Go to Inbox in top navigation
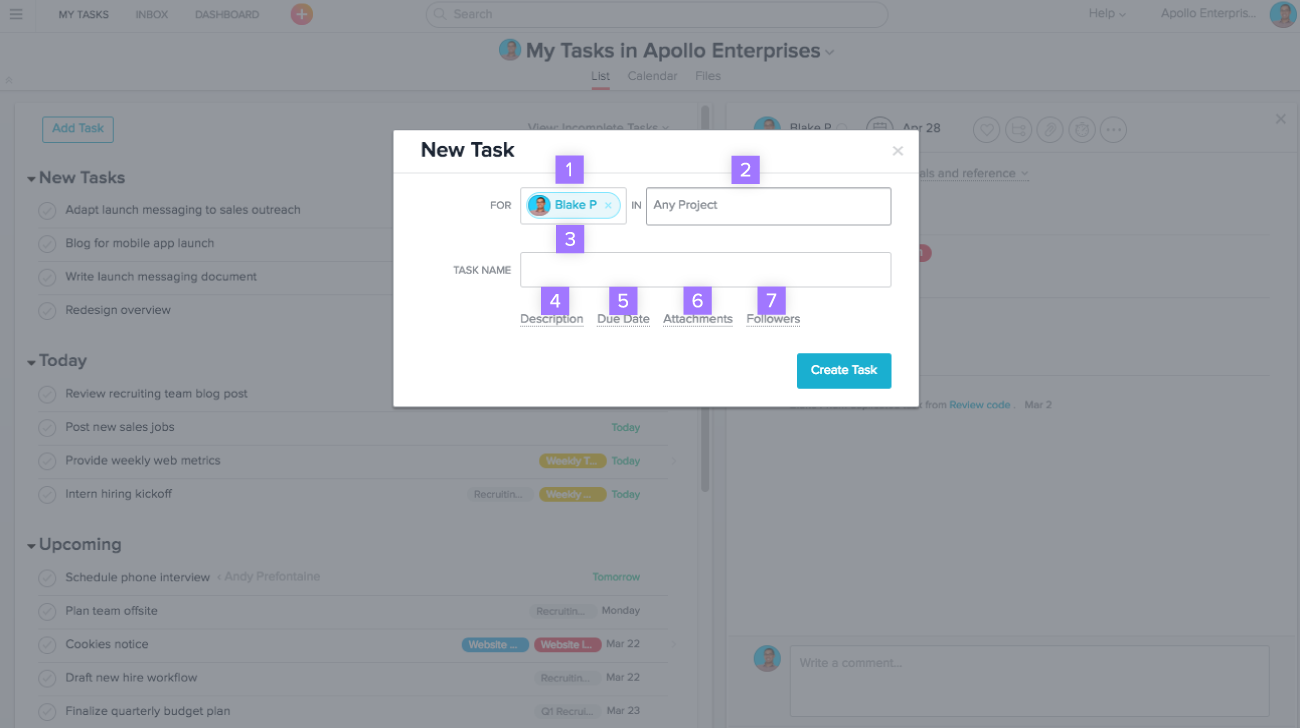The image size is (1300, 728). [x=151, y=15]
